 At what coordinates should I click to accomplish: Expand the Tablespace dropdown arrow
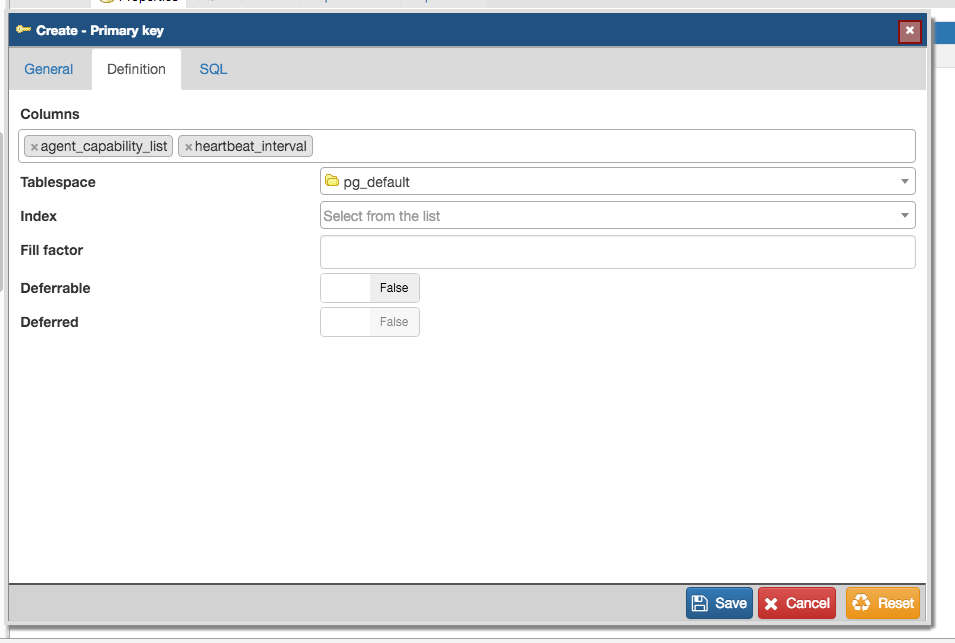[x=904, y=182]
